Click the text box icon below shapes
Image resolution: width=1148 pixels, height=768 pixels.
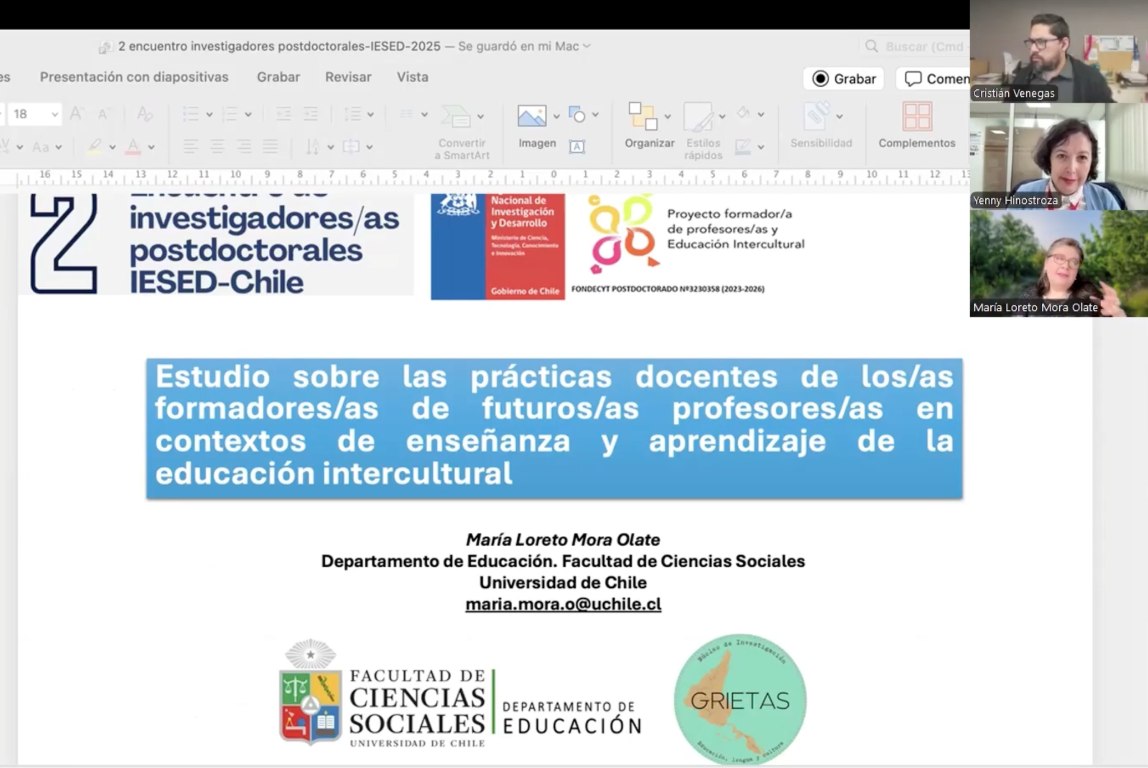577,146
